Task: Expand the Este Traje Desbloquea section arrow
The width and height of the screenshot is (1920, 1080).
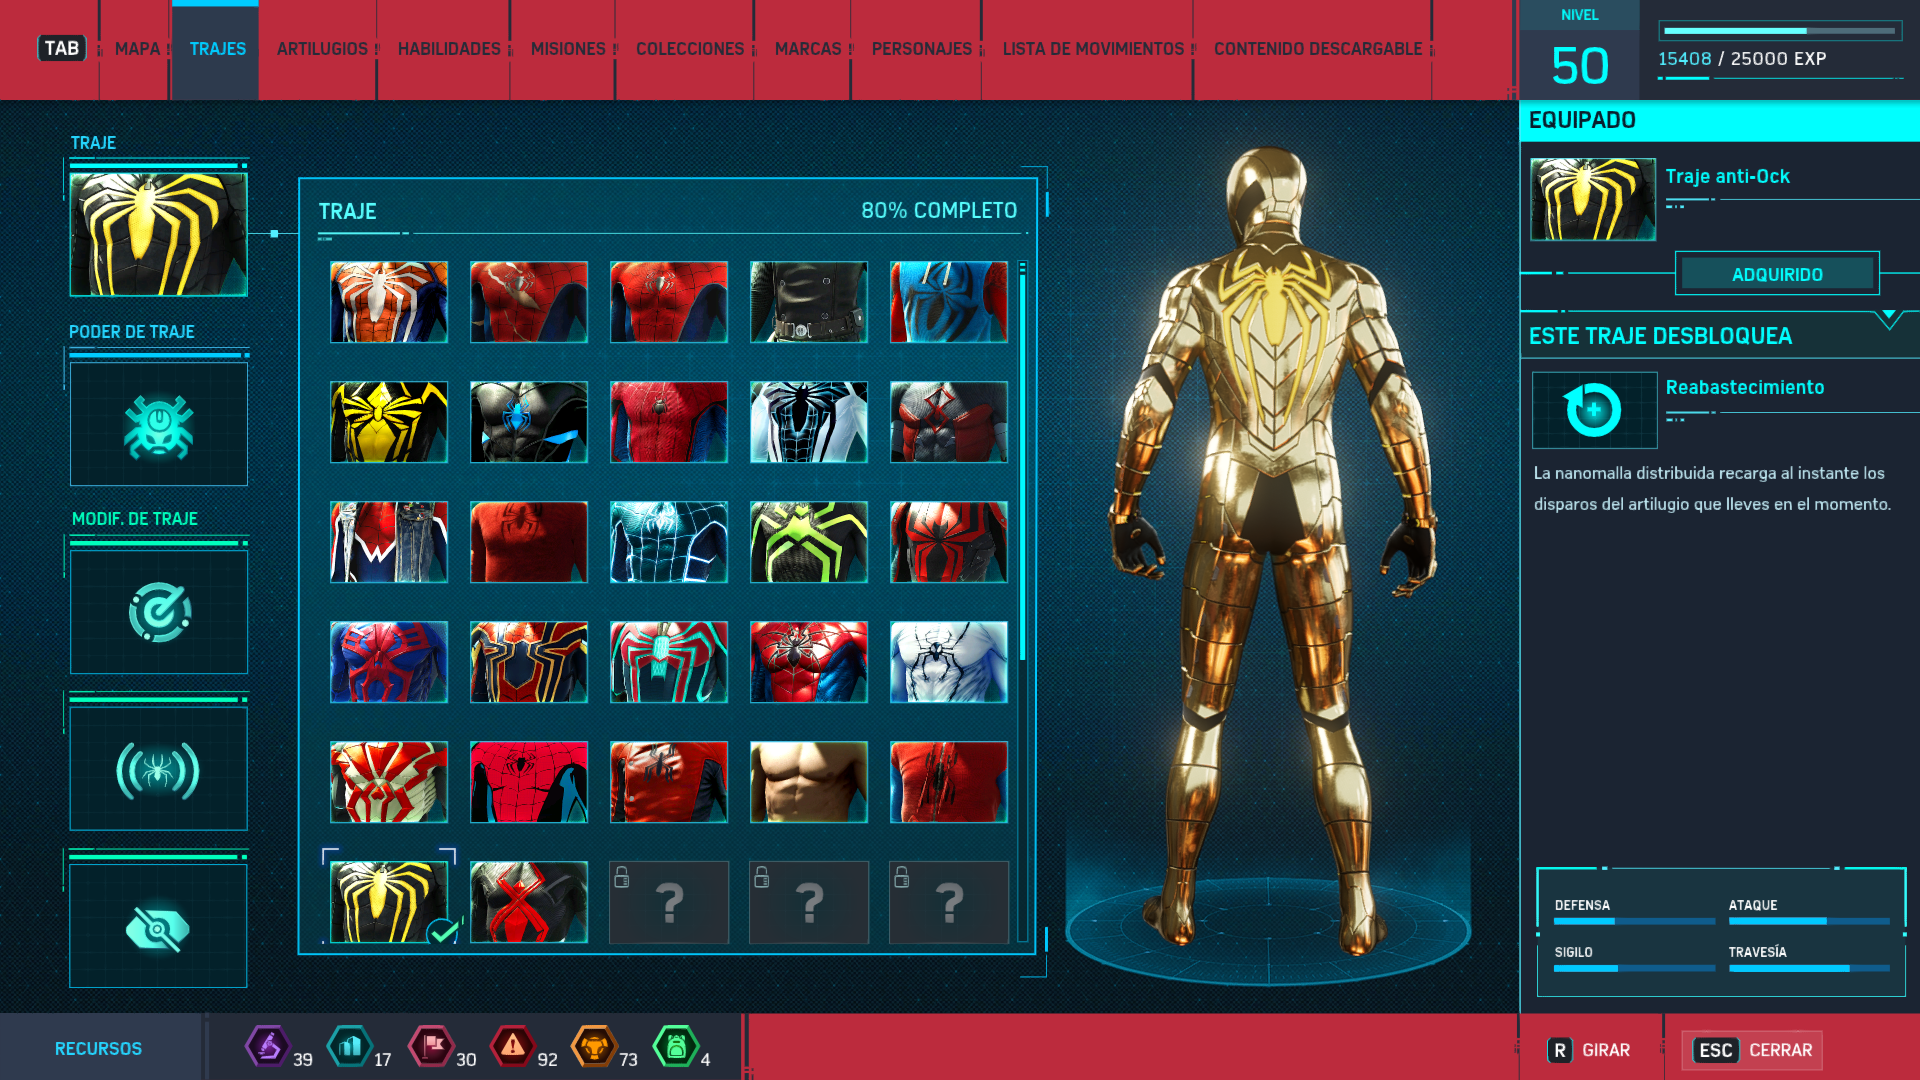Action: [x=1888, y=318]
